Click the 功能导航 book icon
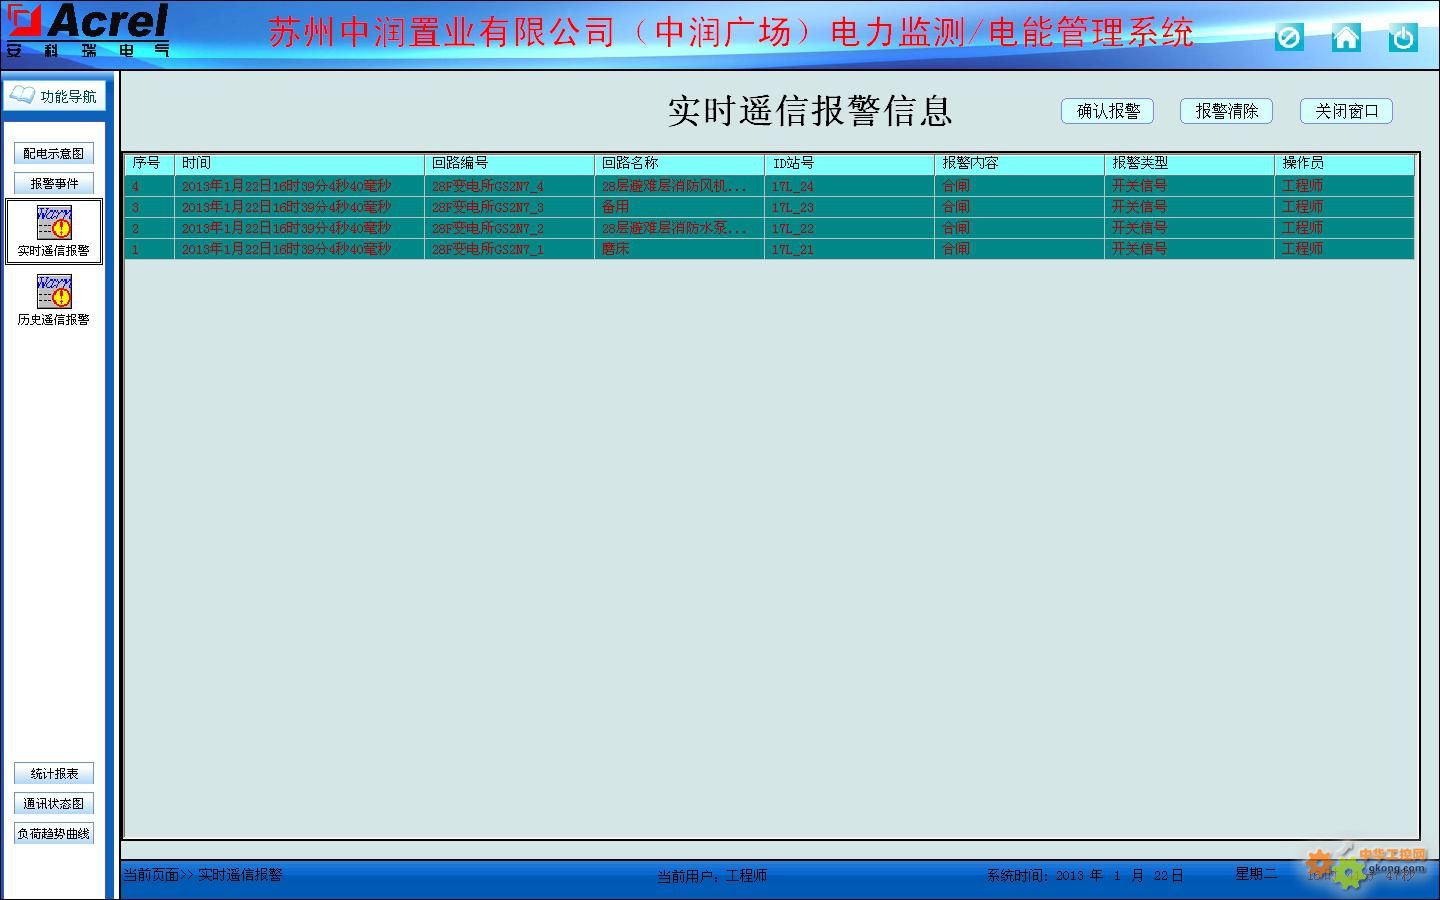The height and width of the screenshot is (900, 1440). point(23,95)
